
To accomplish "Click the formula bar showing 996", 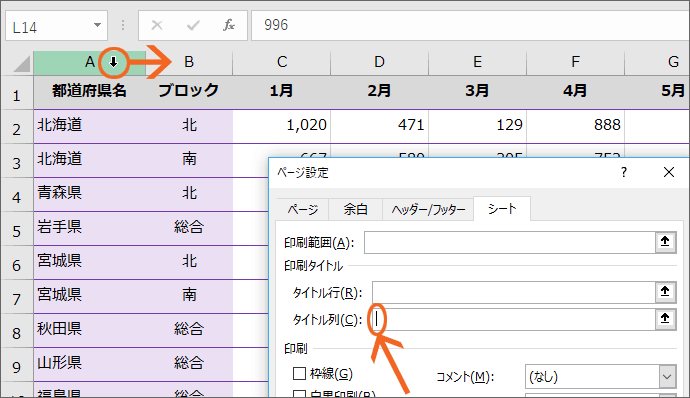I will [x=470, y=26].
